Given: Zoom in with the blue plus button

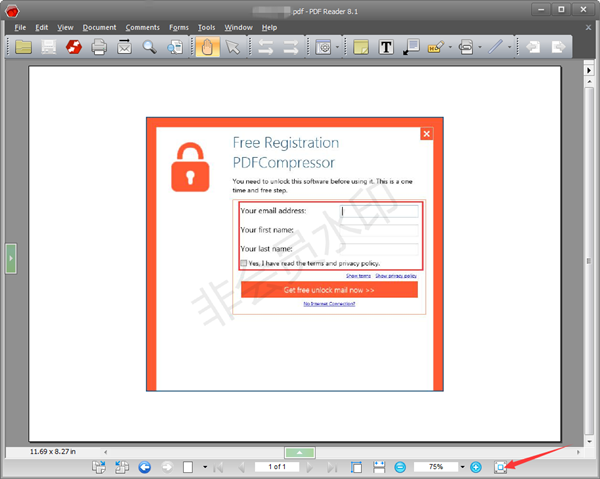Looking at the screenshot, I should pyautogui.click(x=476, y=467).
